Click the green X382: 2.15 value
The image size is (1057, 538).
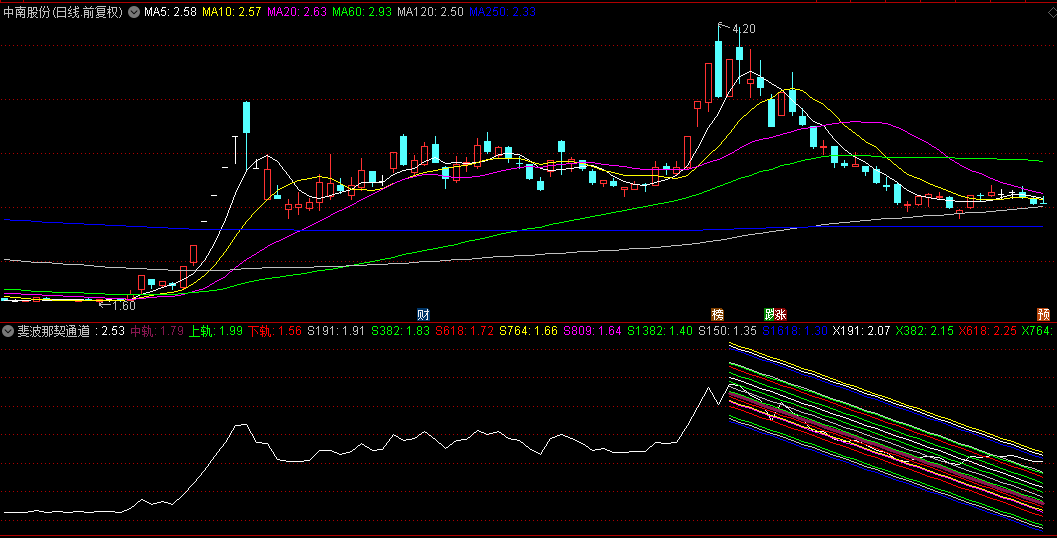point(925,331)
